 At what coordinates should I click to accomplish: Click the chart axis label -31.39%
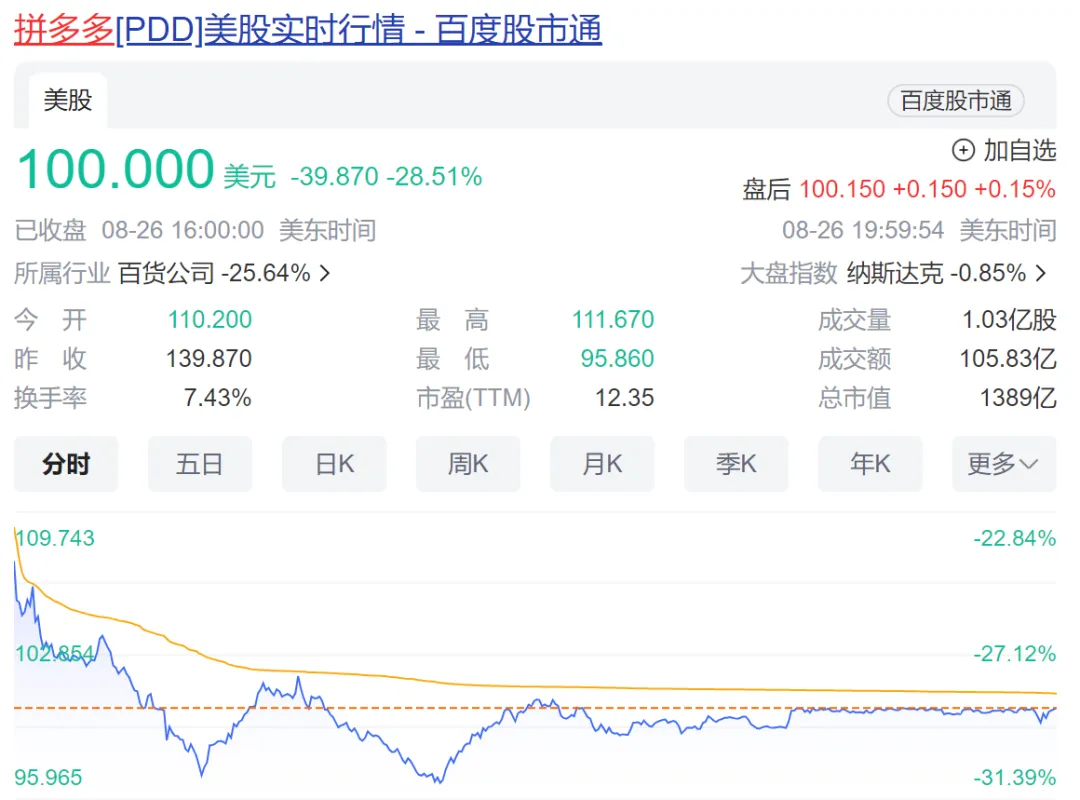tap(1015, 778)
